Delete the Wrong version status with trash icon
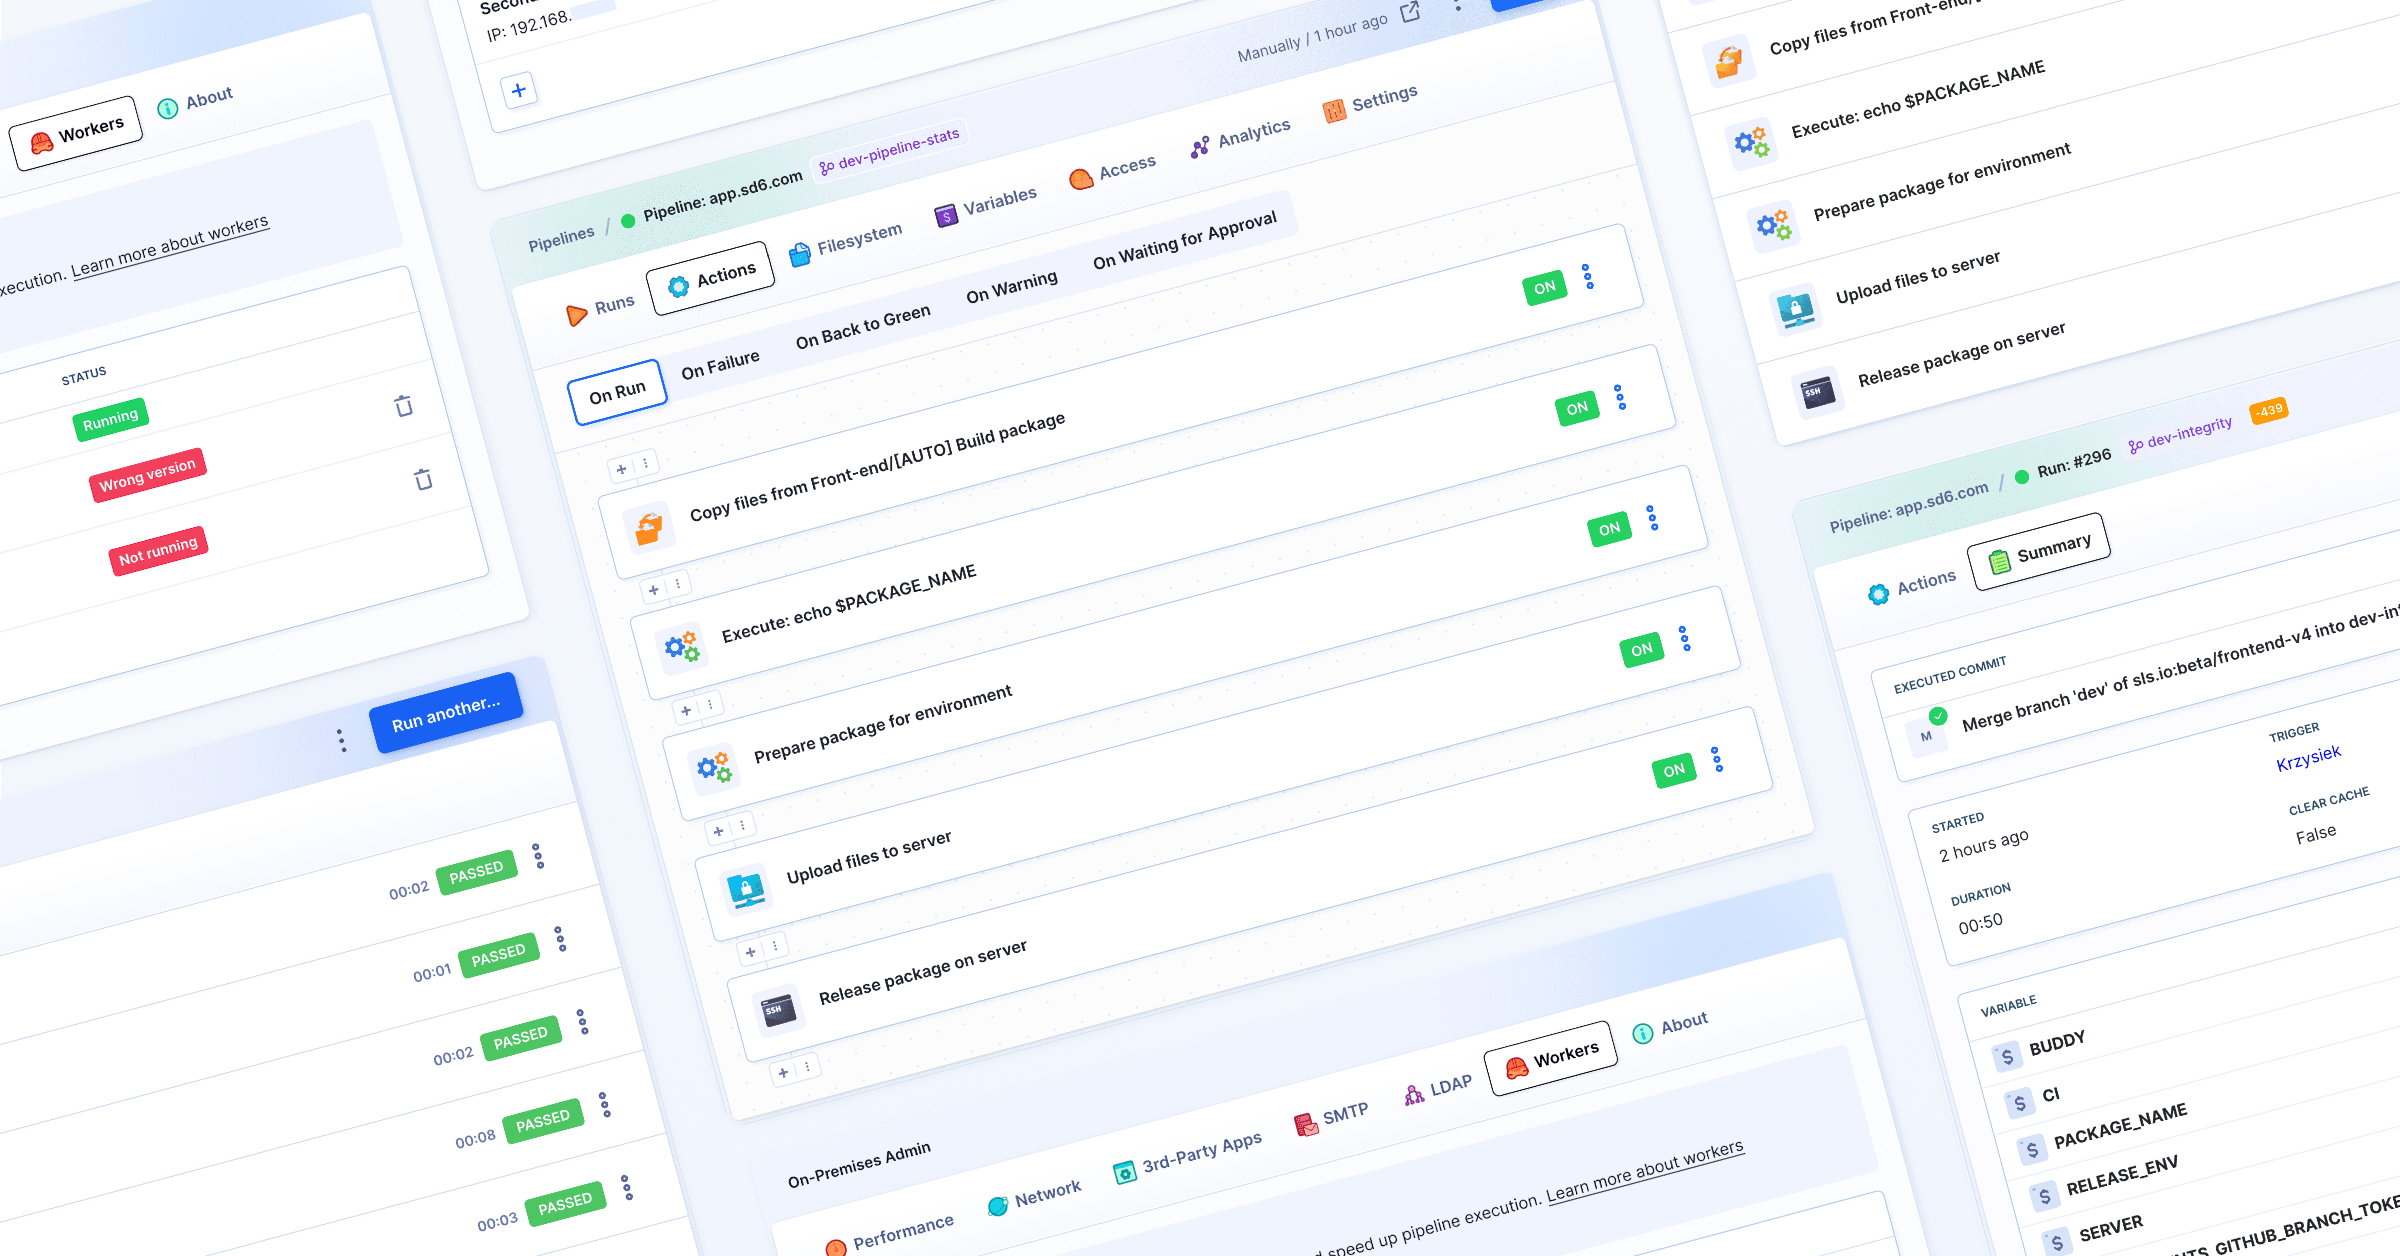This screenshot has width=2400, height=1256. [421, 477]
